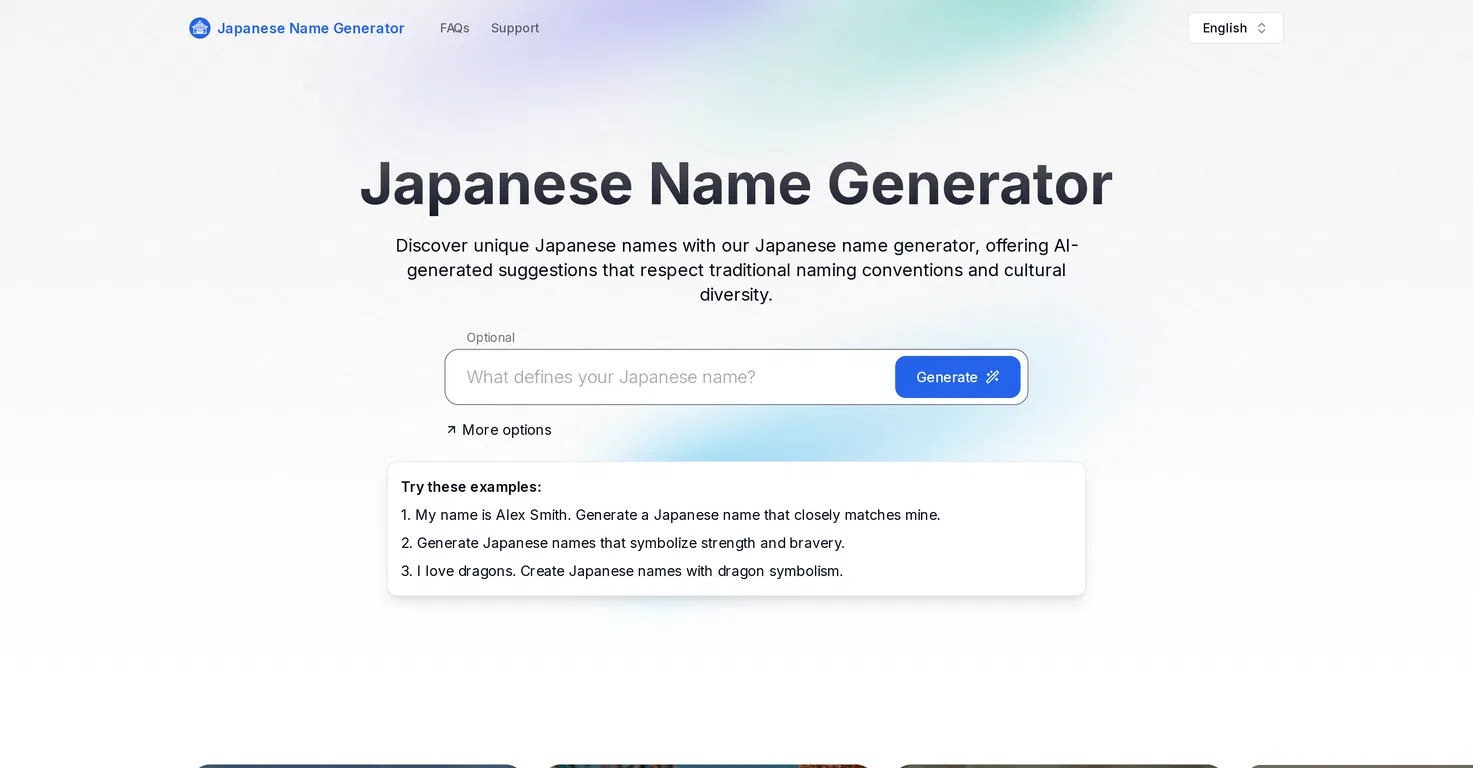The image size is (1473, 768).
Task: Expand More options
Action: (499, 430)
